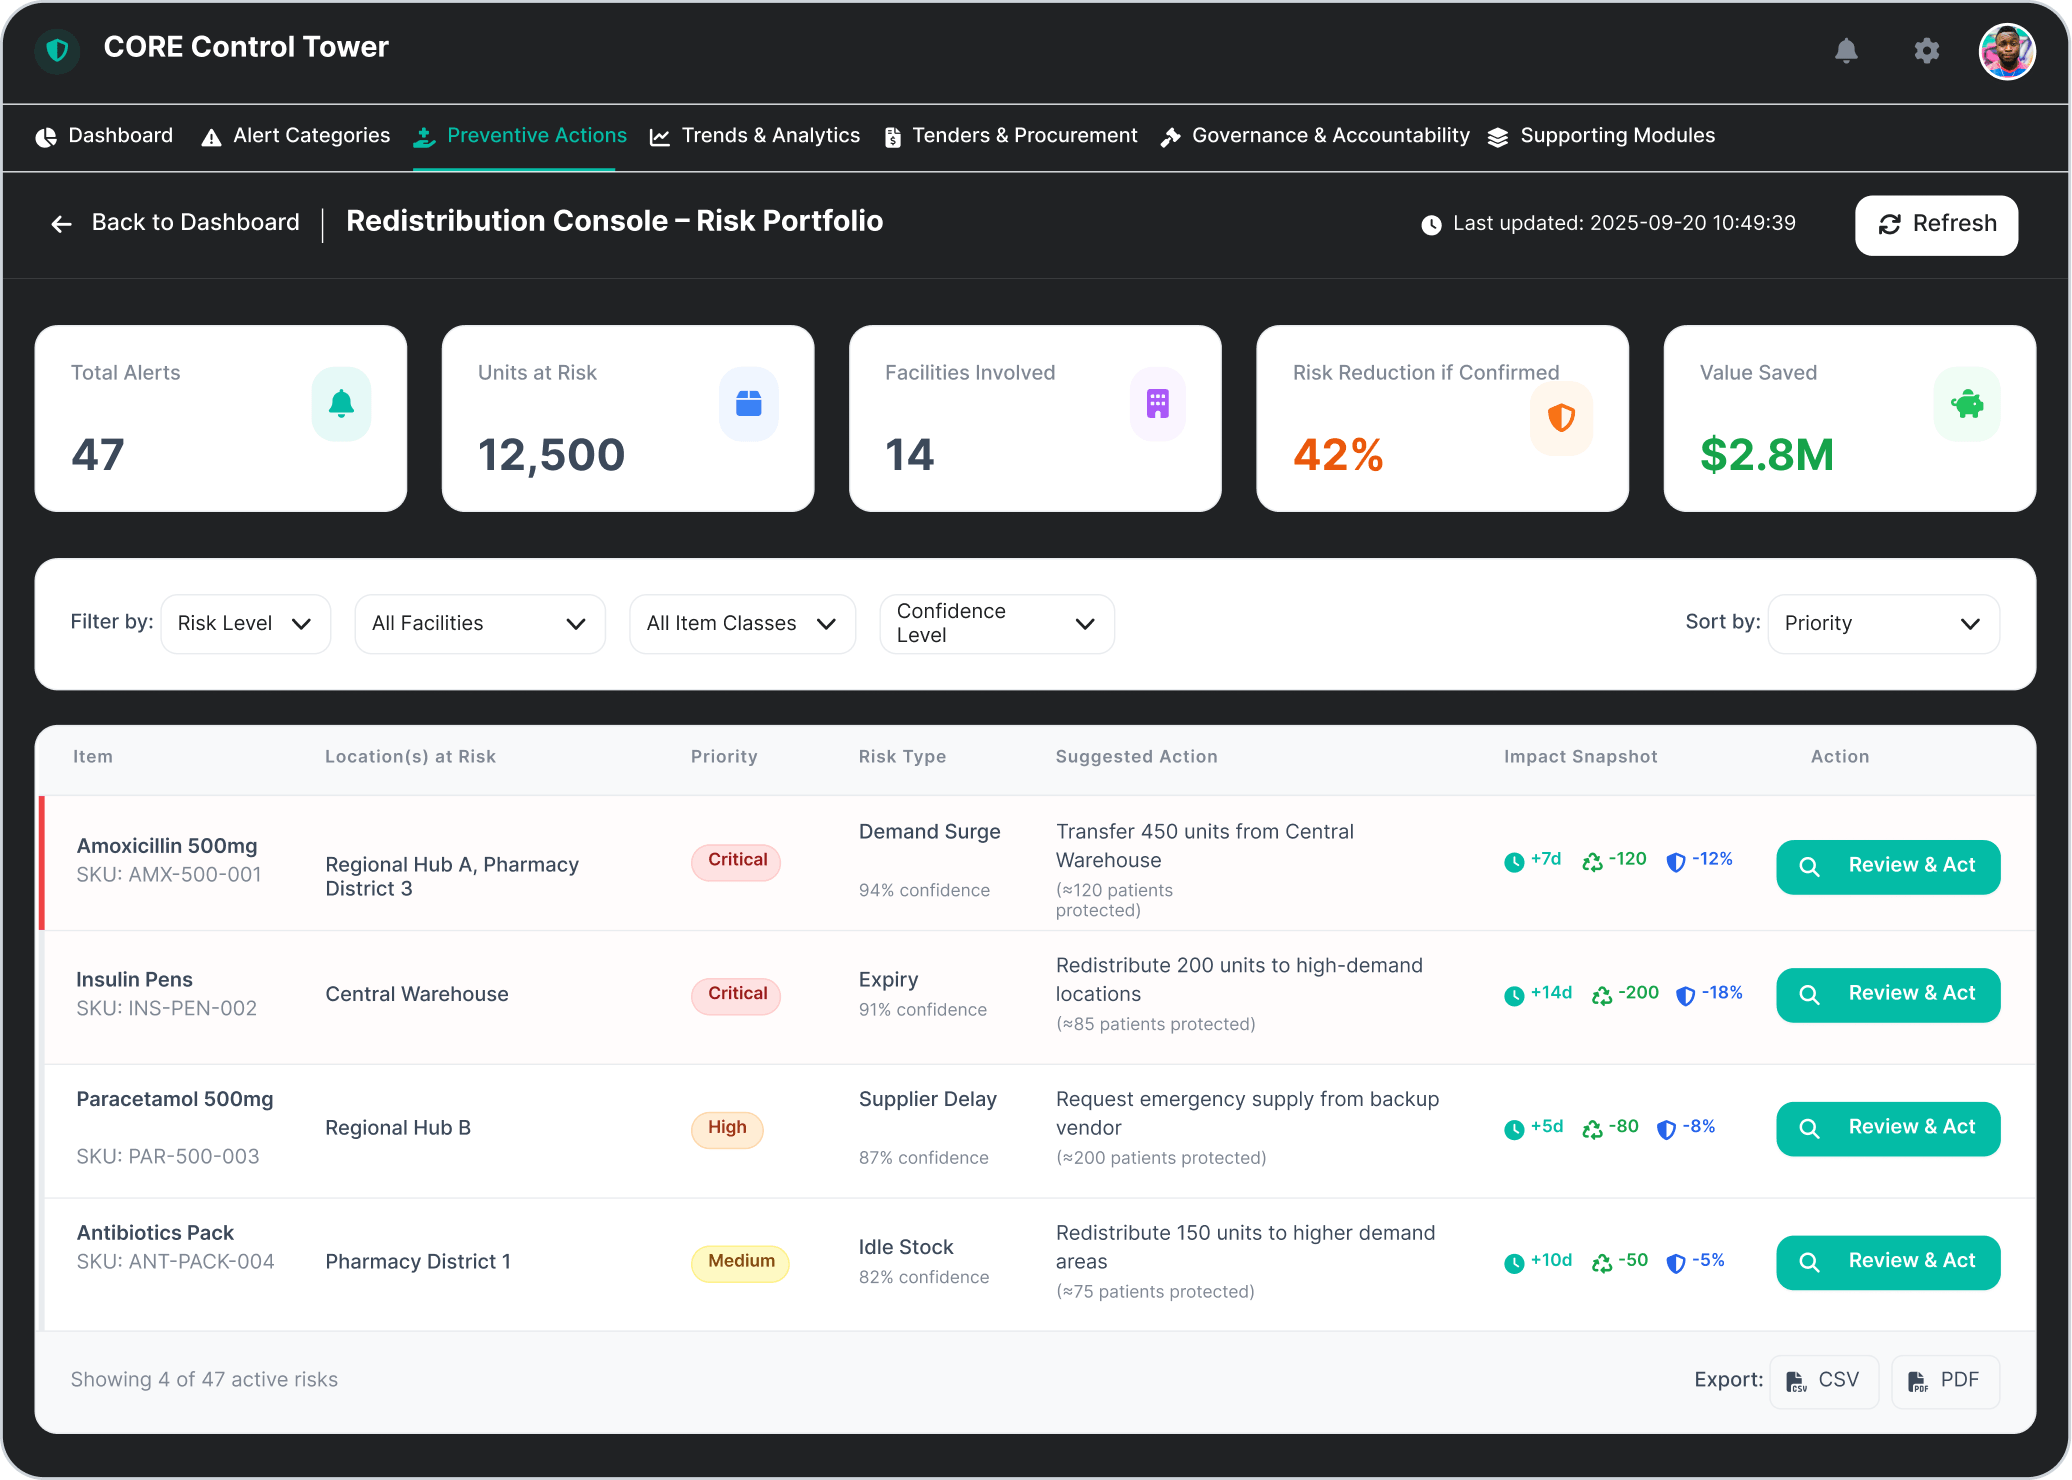
Task: Open the notifications bell icon
Action: click(x=1847, y=51)
